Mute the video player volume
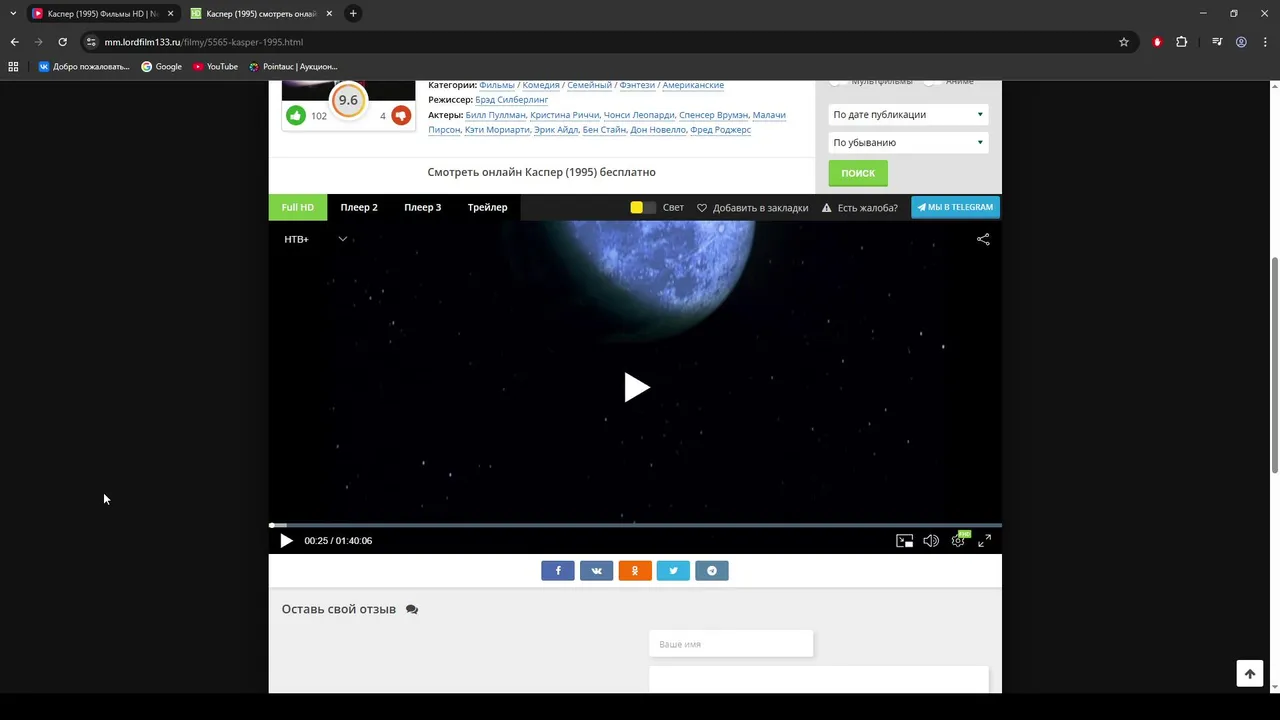 point(931,541)
